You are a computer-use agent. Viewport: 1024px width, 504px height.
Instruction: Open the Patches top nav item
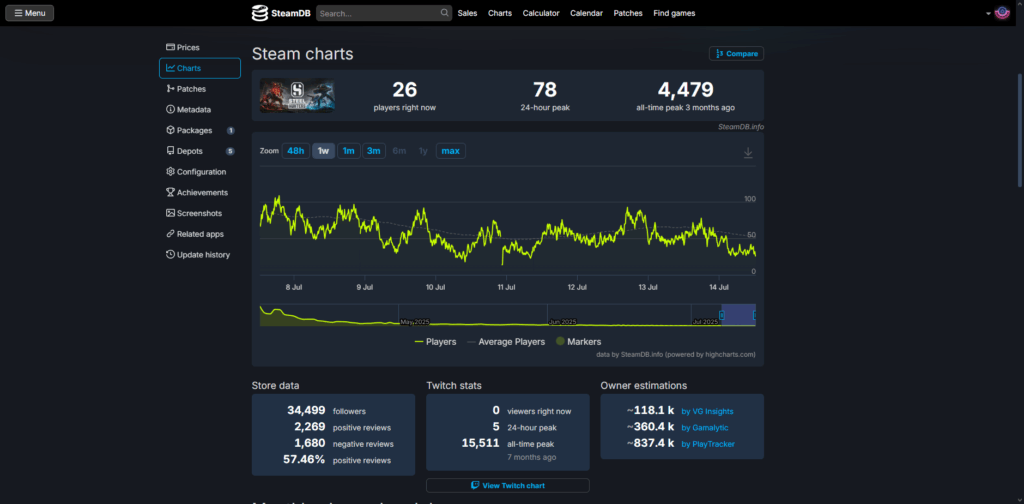[628, 13]
